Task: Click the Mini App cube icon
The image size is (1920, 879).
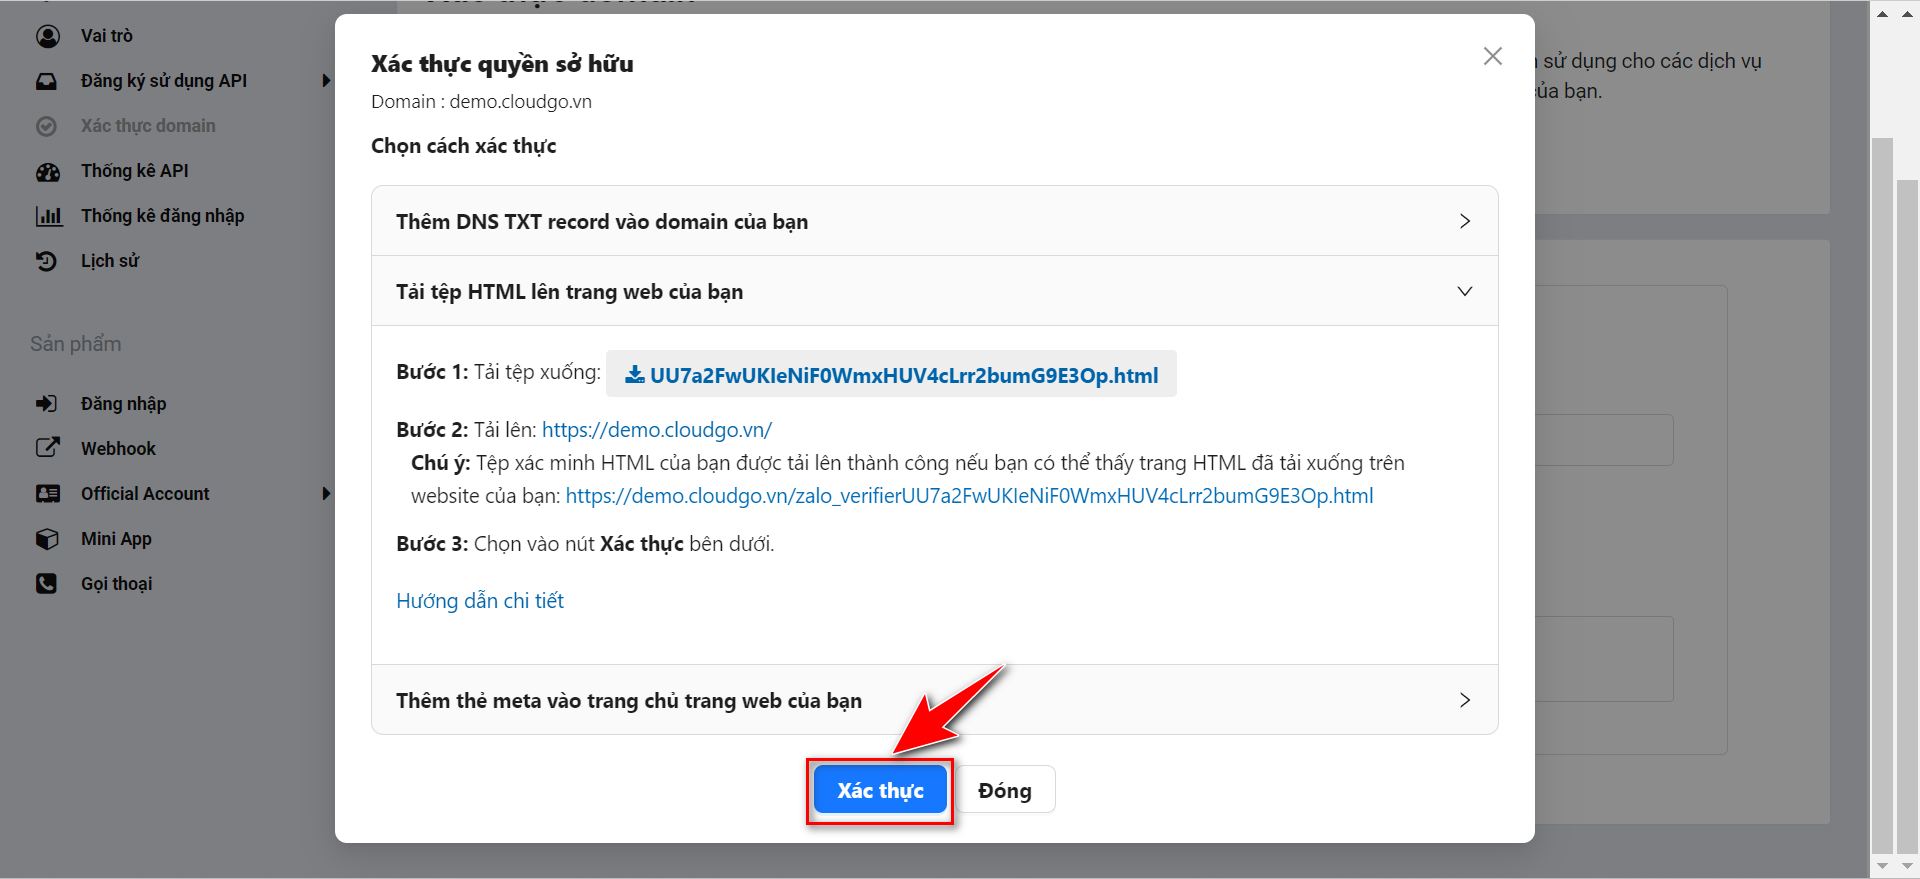Action: coord(47,539)
